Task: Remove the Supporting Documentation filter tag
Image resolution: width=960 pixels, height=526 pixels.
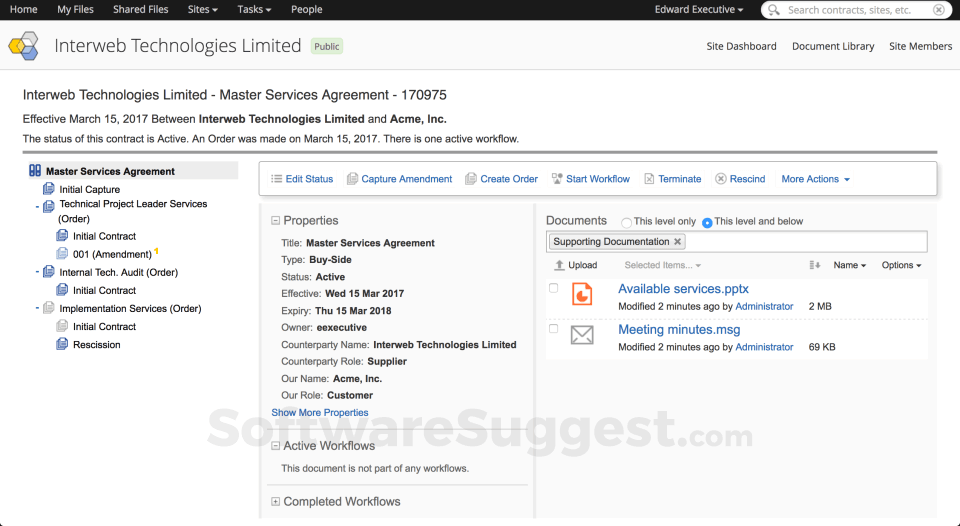Action: pyautogui.click(x=677, y=242)
